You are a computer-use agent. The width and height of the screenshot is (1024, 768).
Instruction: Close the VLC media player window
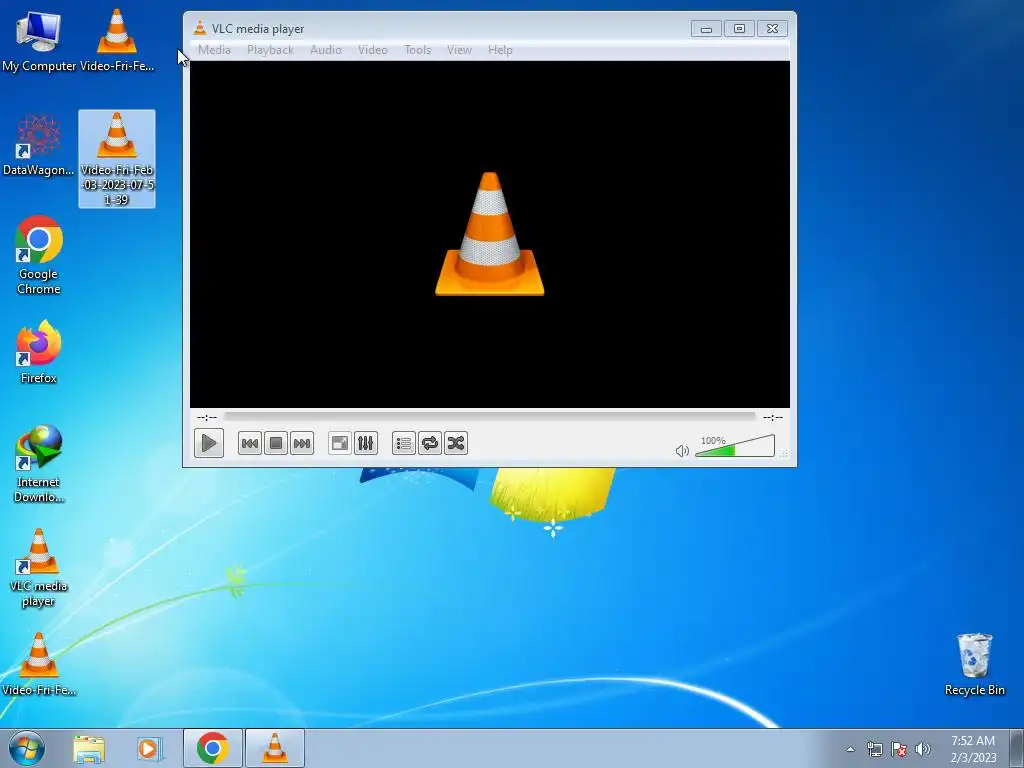(772, 29)
